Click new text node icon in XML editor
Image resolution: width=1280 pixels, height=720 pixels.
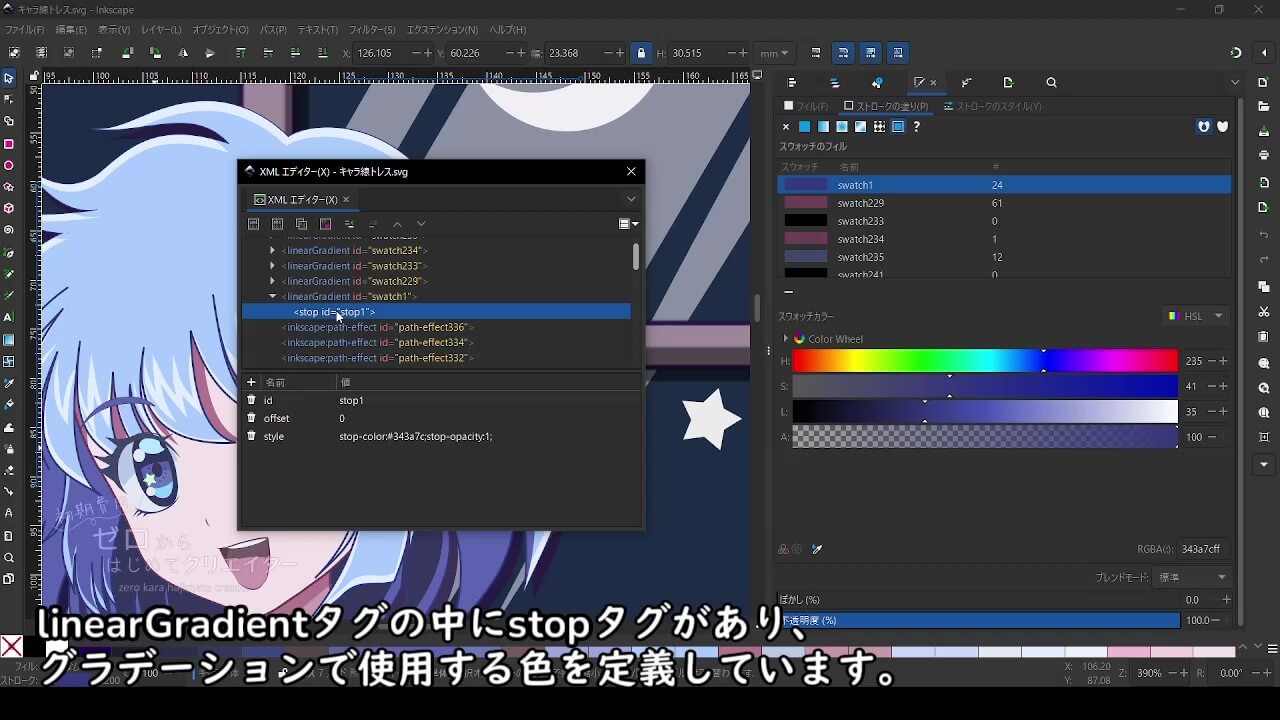(278, 224)
